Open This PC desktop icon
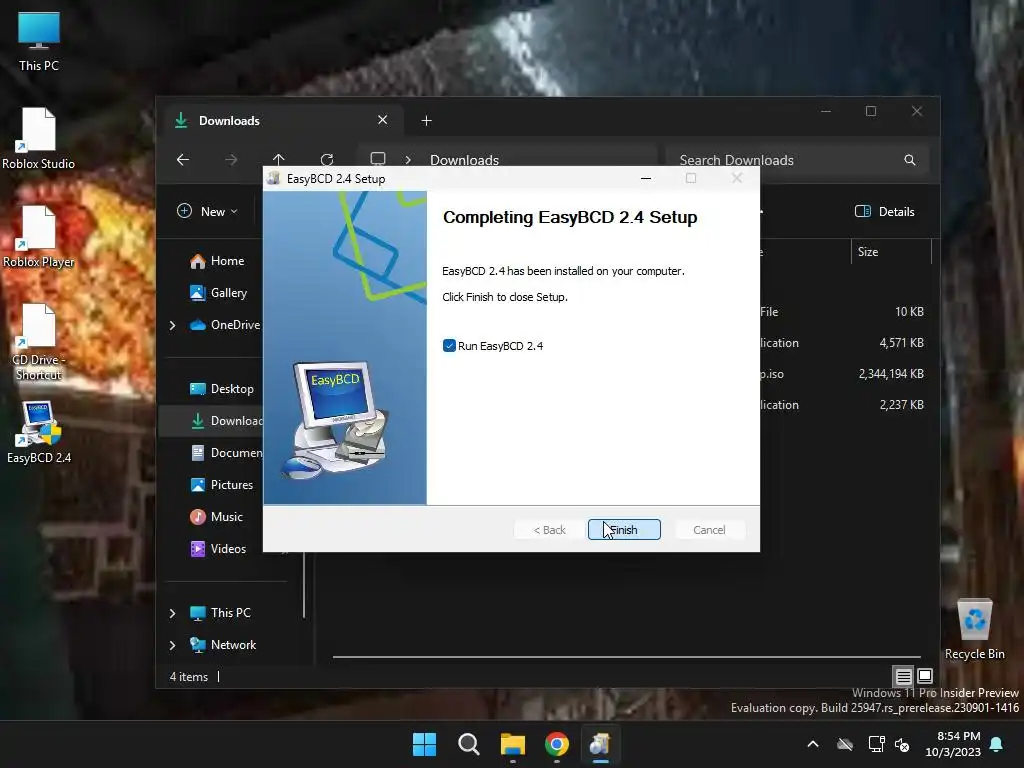This screenshot has width=1024, height=768. coord(39,40)
